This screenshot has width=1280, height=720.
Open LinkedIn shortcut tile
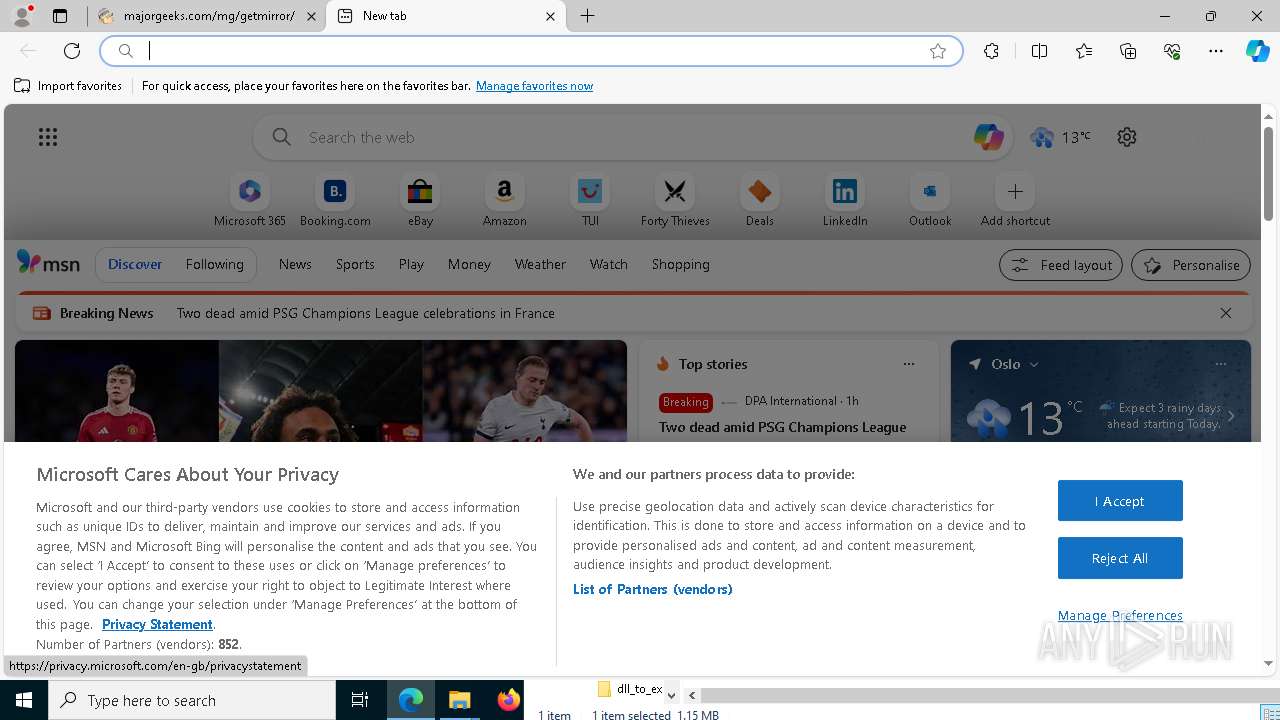tap(845, 201)
